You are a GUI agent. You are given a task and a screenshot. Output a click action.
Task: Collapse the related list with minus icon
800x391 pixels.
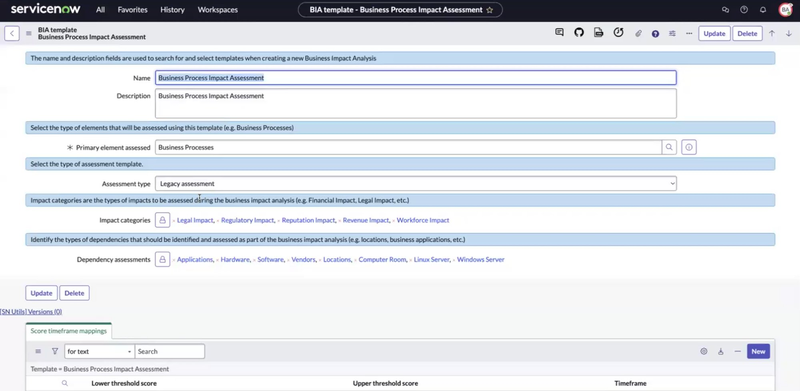click(x=738, y=351)
